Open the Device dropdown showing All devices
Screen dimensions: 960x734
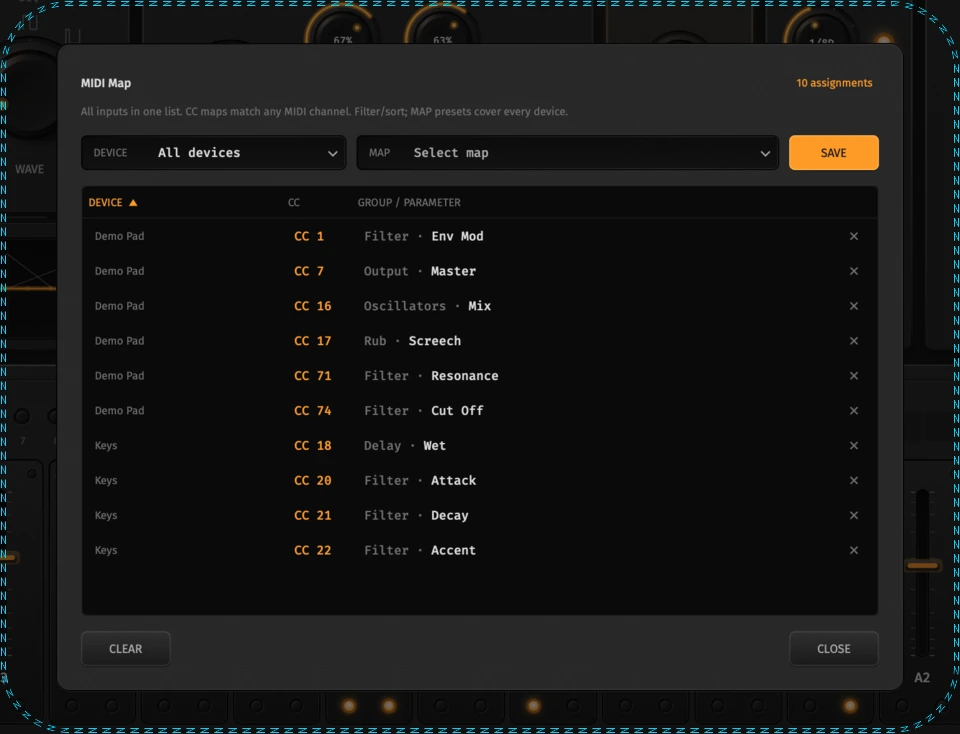[x=214, y=153]
